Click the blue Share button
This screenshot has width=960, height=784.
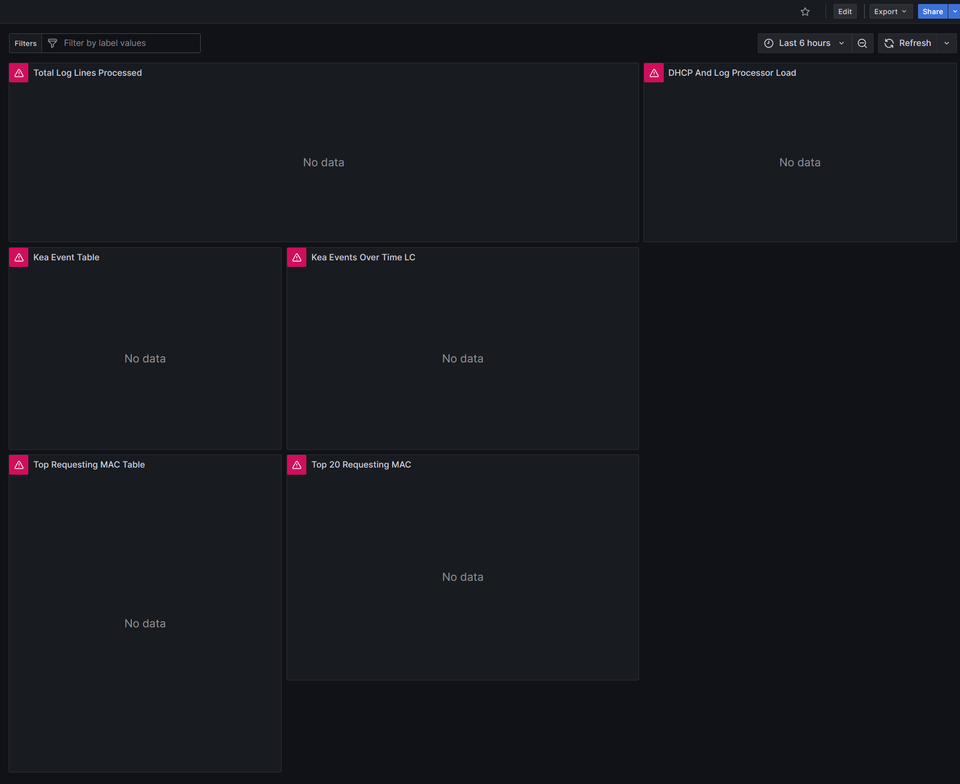point(932,12)
